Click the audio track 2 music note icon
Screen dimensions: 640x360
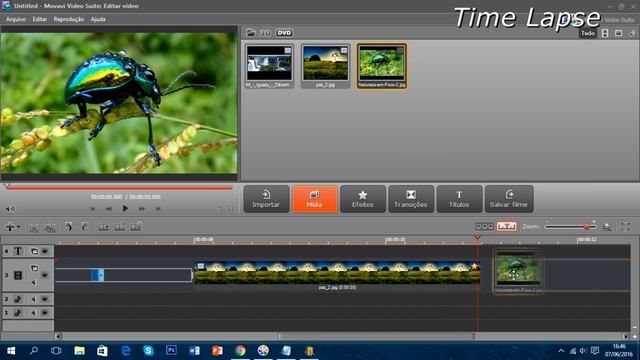pos(18,299)
